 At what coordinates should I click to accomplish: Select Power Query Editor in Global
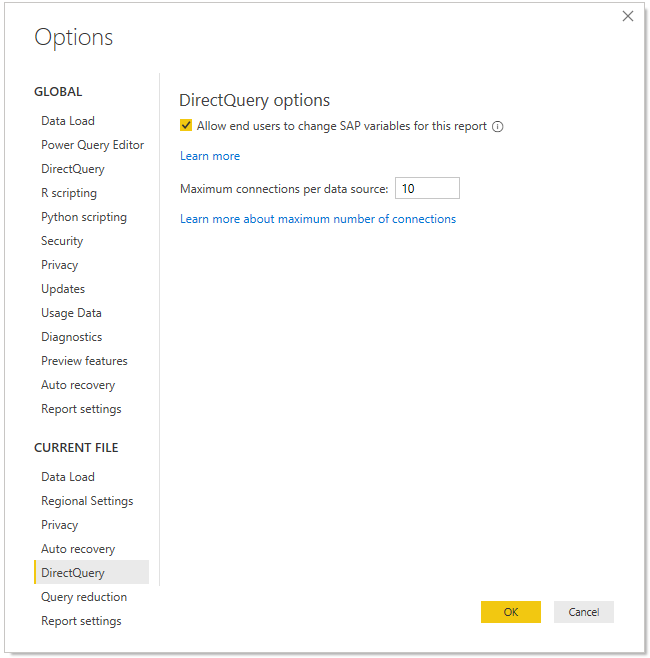(92, 145)
